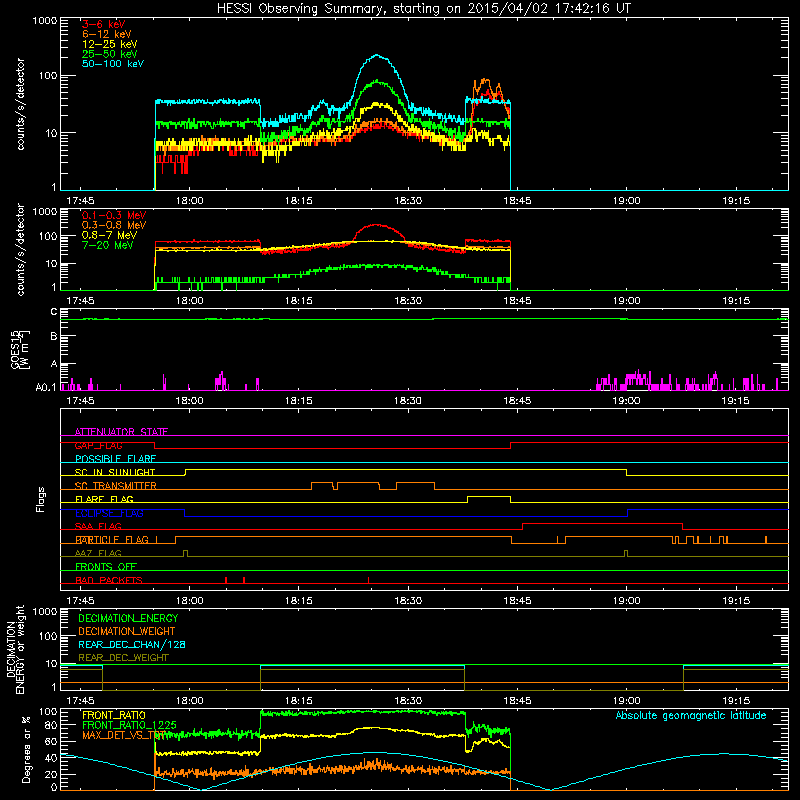Click the 50-100 keV peak near 18:25
Screen dimensions: 800x800
(377, 55)
